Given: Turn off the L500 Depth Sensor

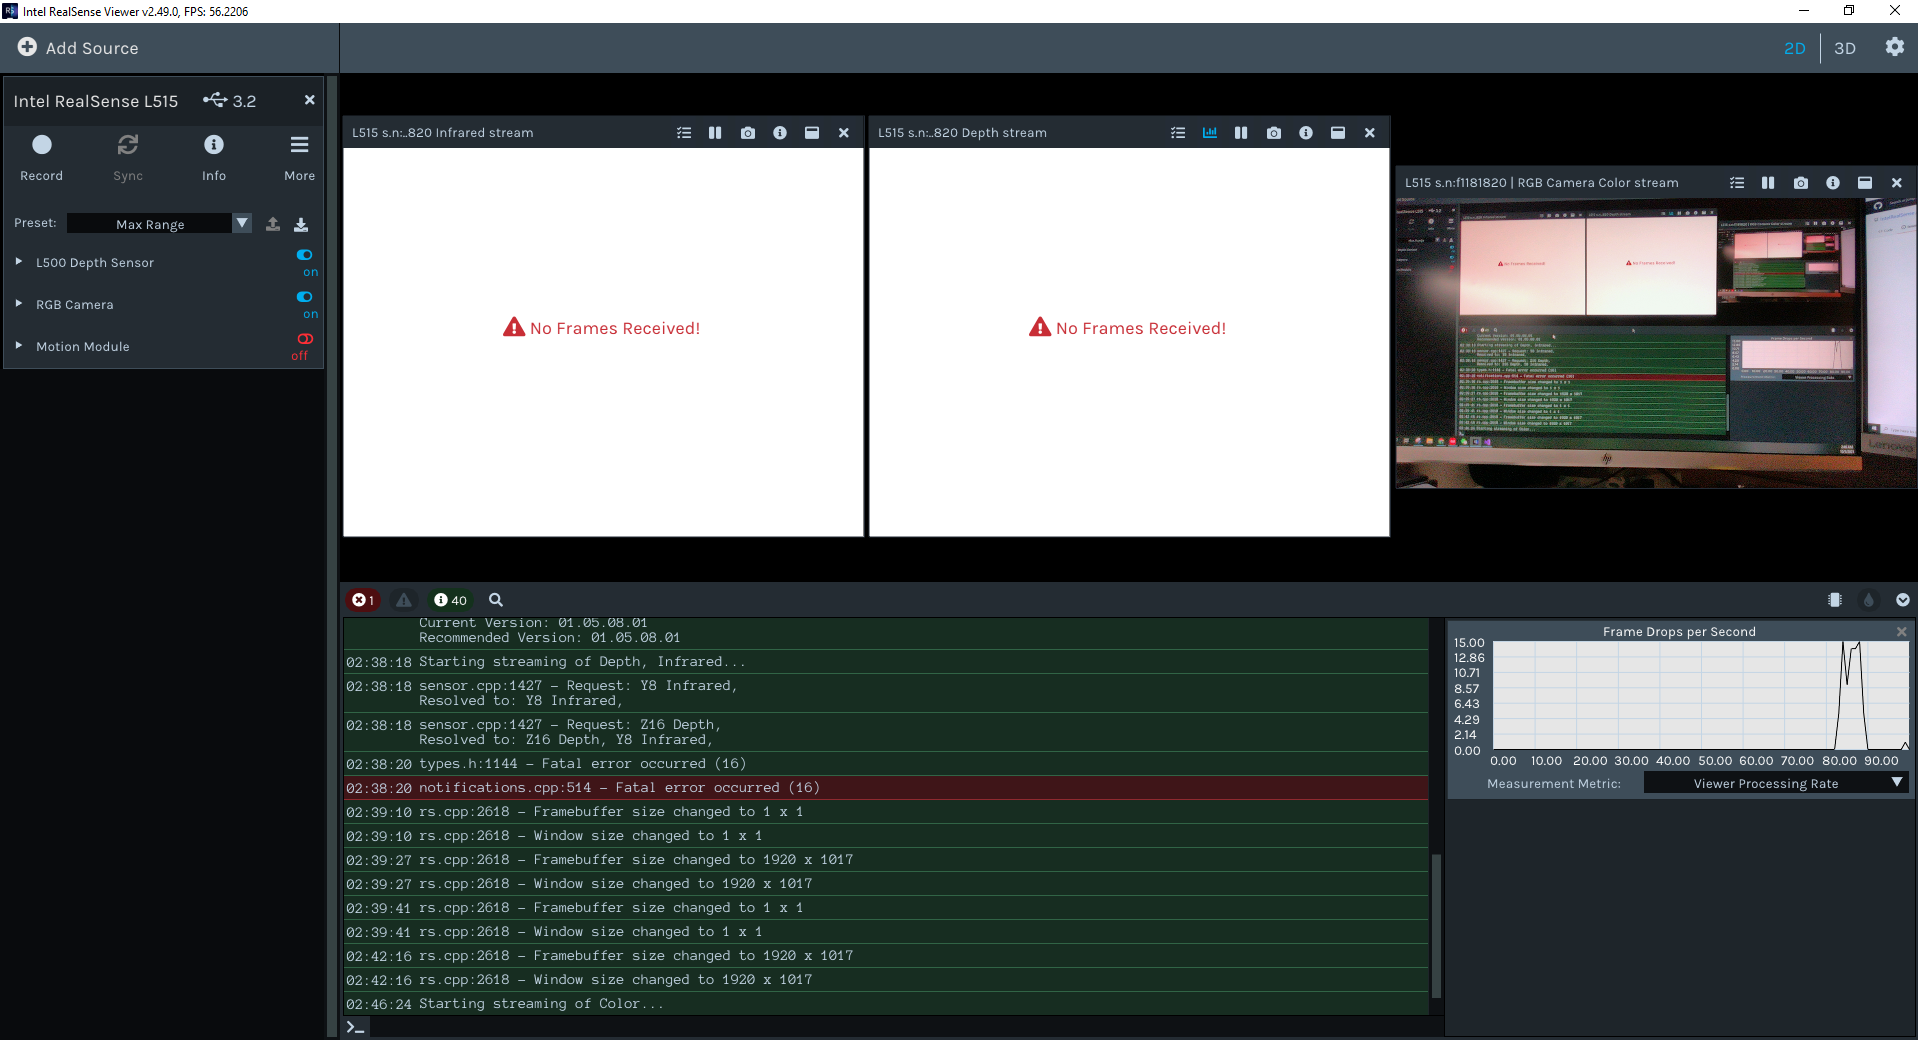Looking at the screenshot, I should click(305, 255).
